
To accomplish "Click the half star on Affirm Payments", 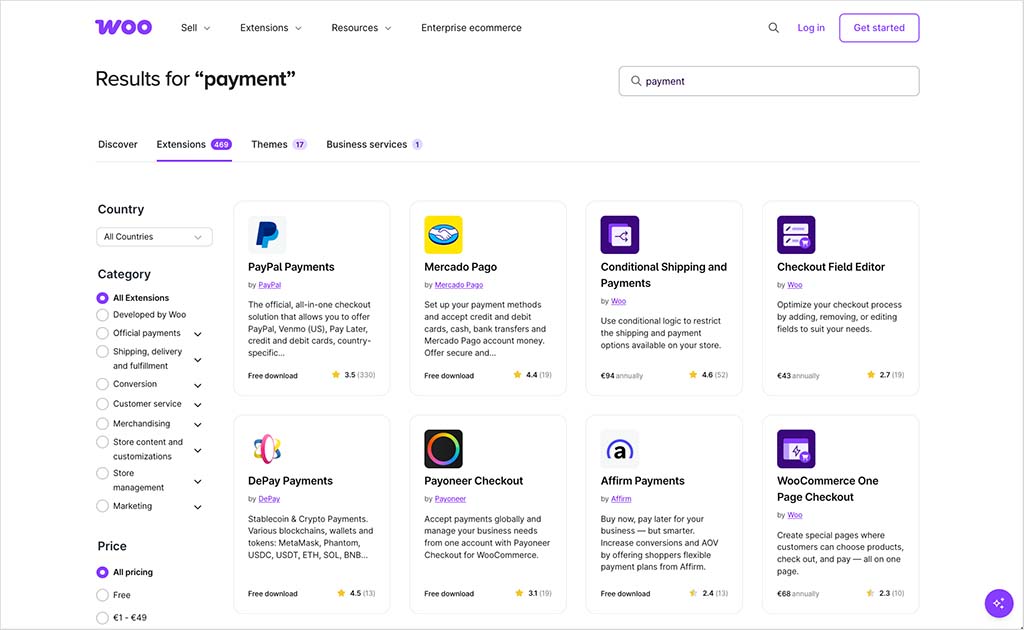I will [693, 593].
